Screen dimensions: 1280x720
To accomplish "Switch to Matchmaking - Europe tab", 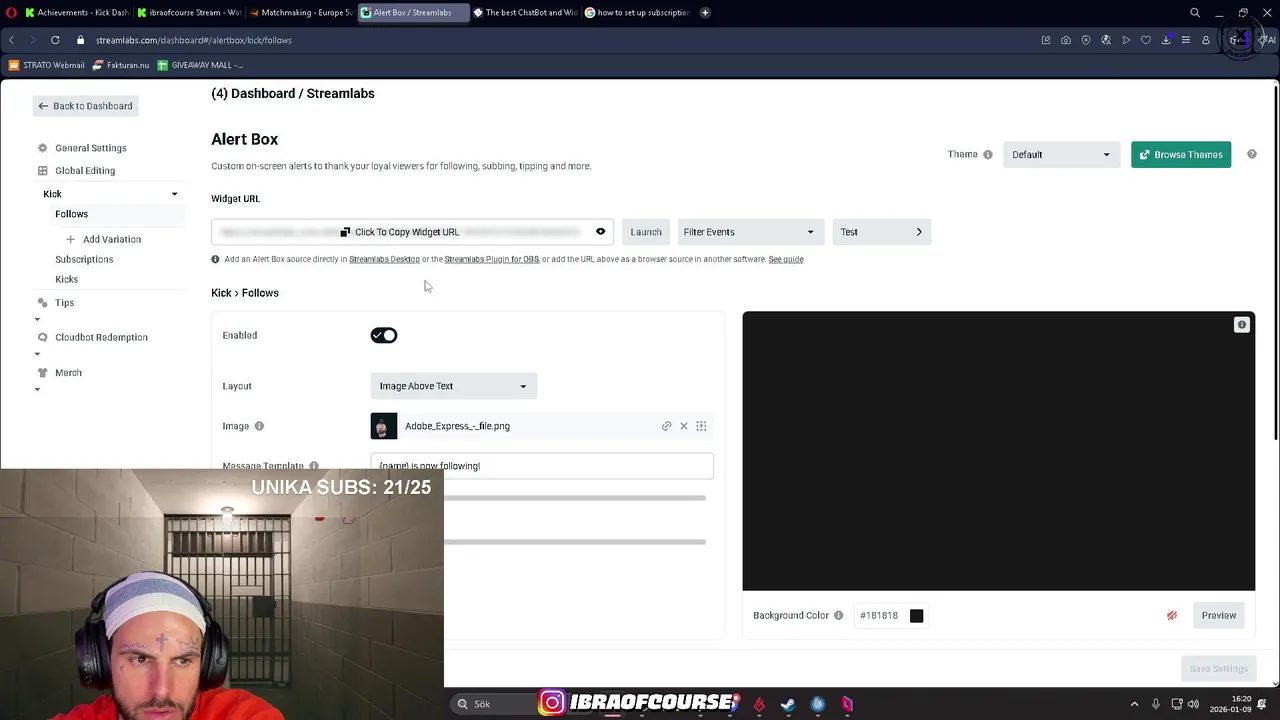I will point(300,13).
